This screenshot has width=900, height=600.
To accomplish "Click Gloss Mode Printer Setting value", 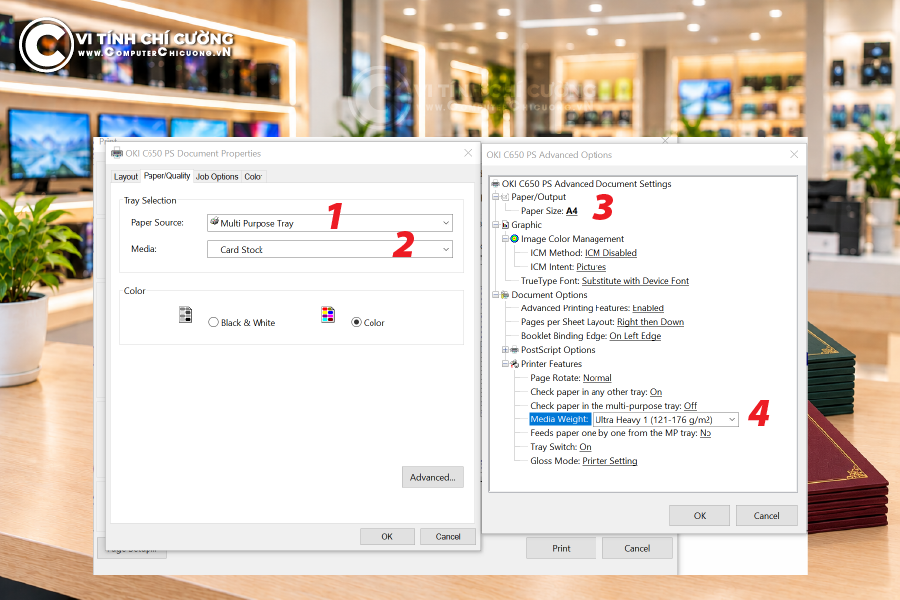I will coord(610,461).
